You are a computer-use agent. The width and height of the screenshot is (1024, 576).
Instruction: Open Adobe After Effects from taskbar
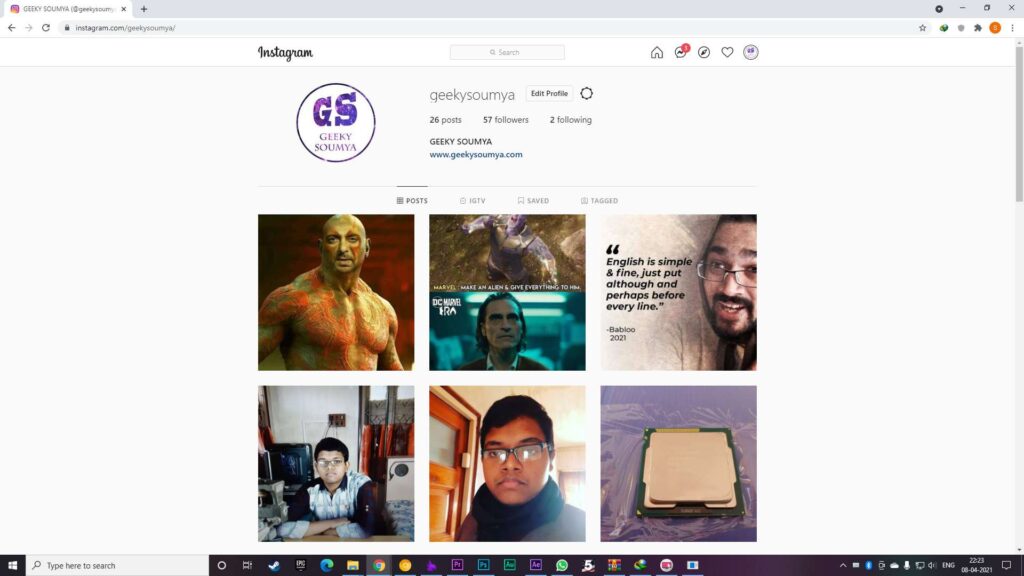[x=536, y=565]
